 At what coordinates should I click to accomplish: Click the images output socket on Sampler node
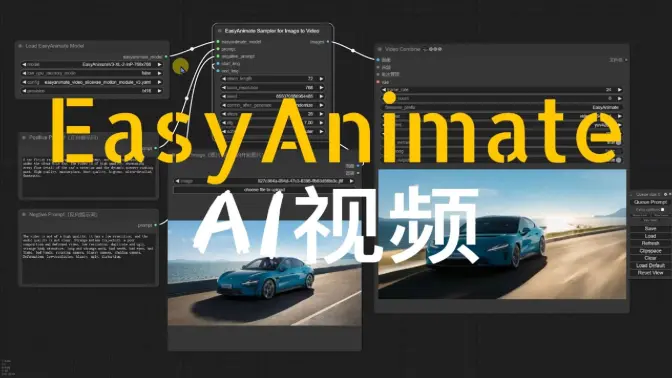(328, 42)
